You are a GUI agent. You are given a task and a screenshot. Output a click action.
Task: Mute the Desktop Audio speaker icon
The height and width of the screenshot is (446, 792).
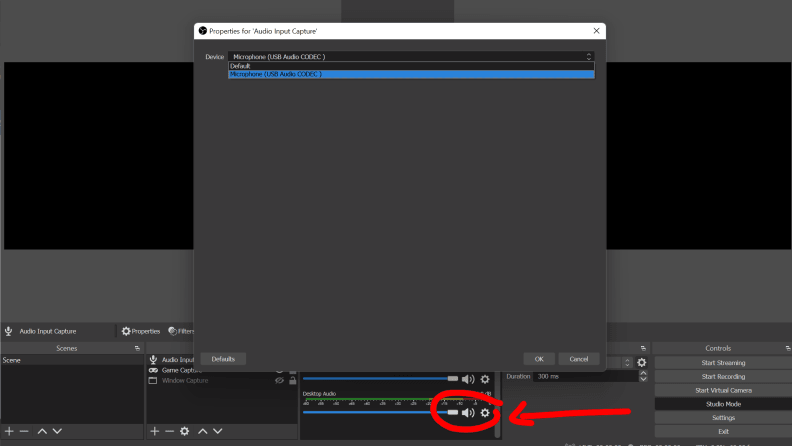click(468, 413)
